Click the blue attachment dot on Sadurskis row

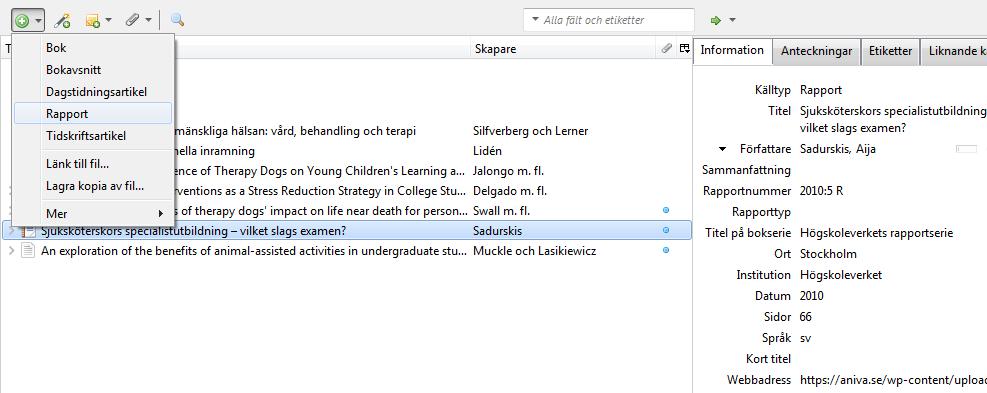pos(666,231)
